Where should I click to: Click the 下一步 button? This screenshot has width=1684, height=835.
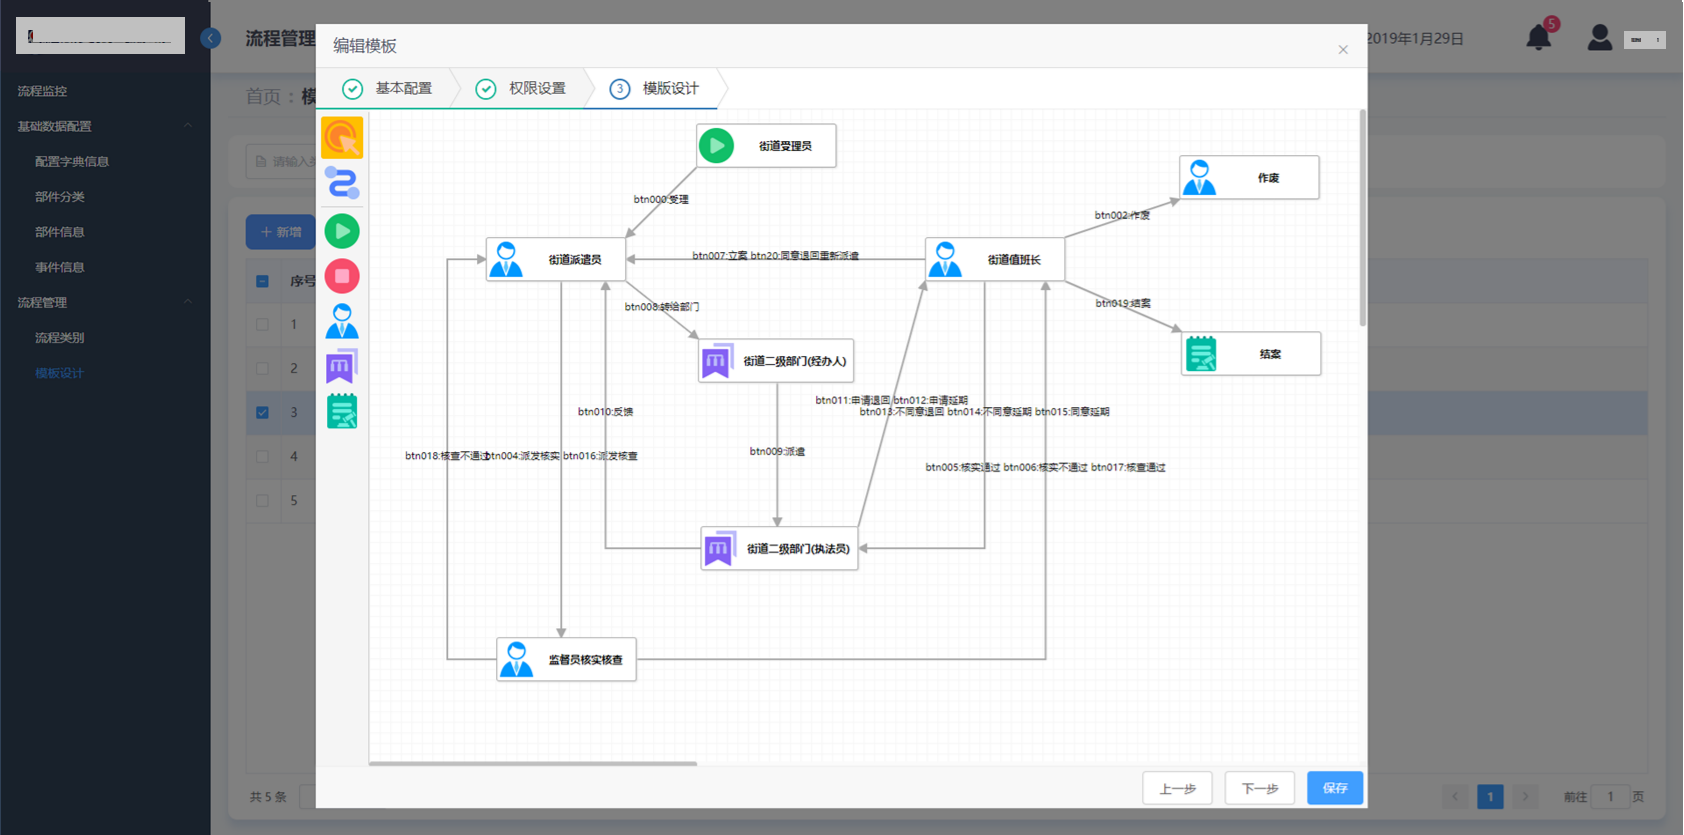[x=1260, y=788]
